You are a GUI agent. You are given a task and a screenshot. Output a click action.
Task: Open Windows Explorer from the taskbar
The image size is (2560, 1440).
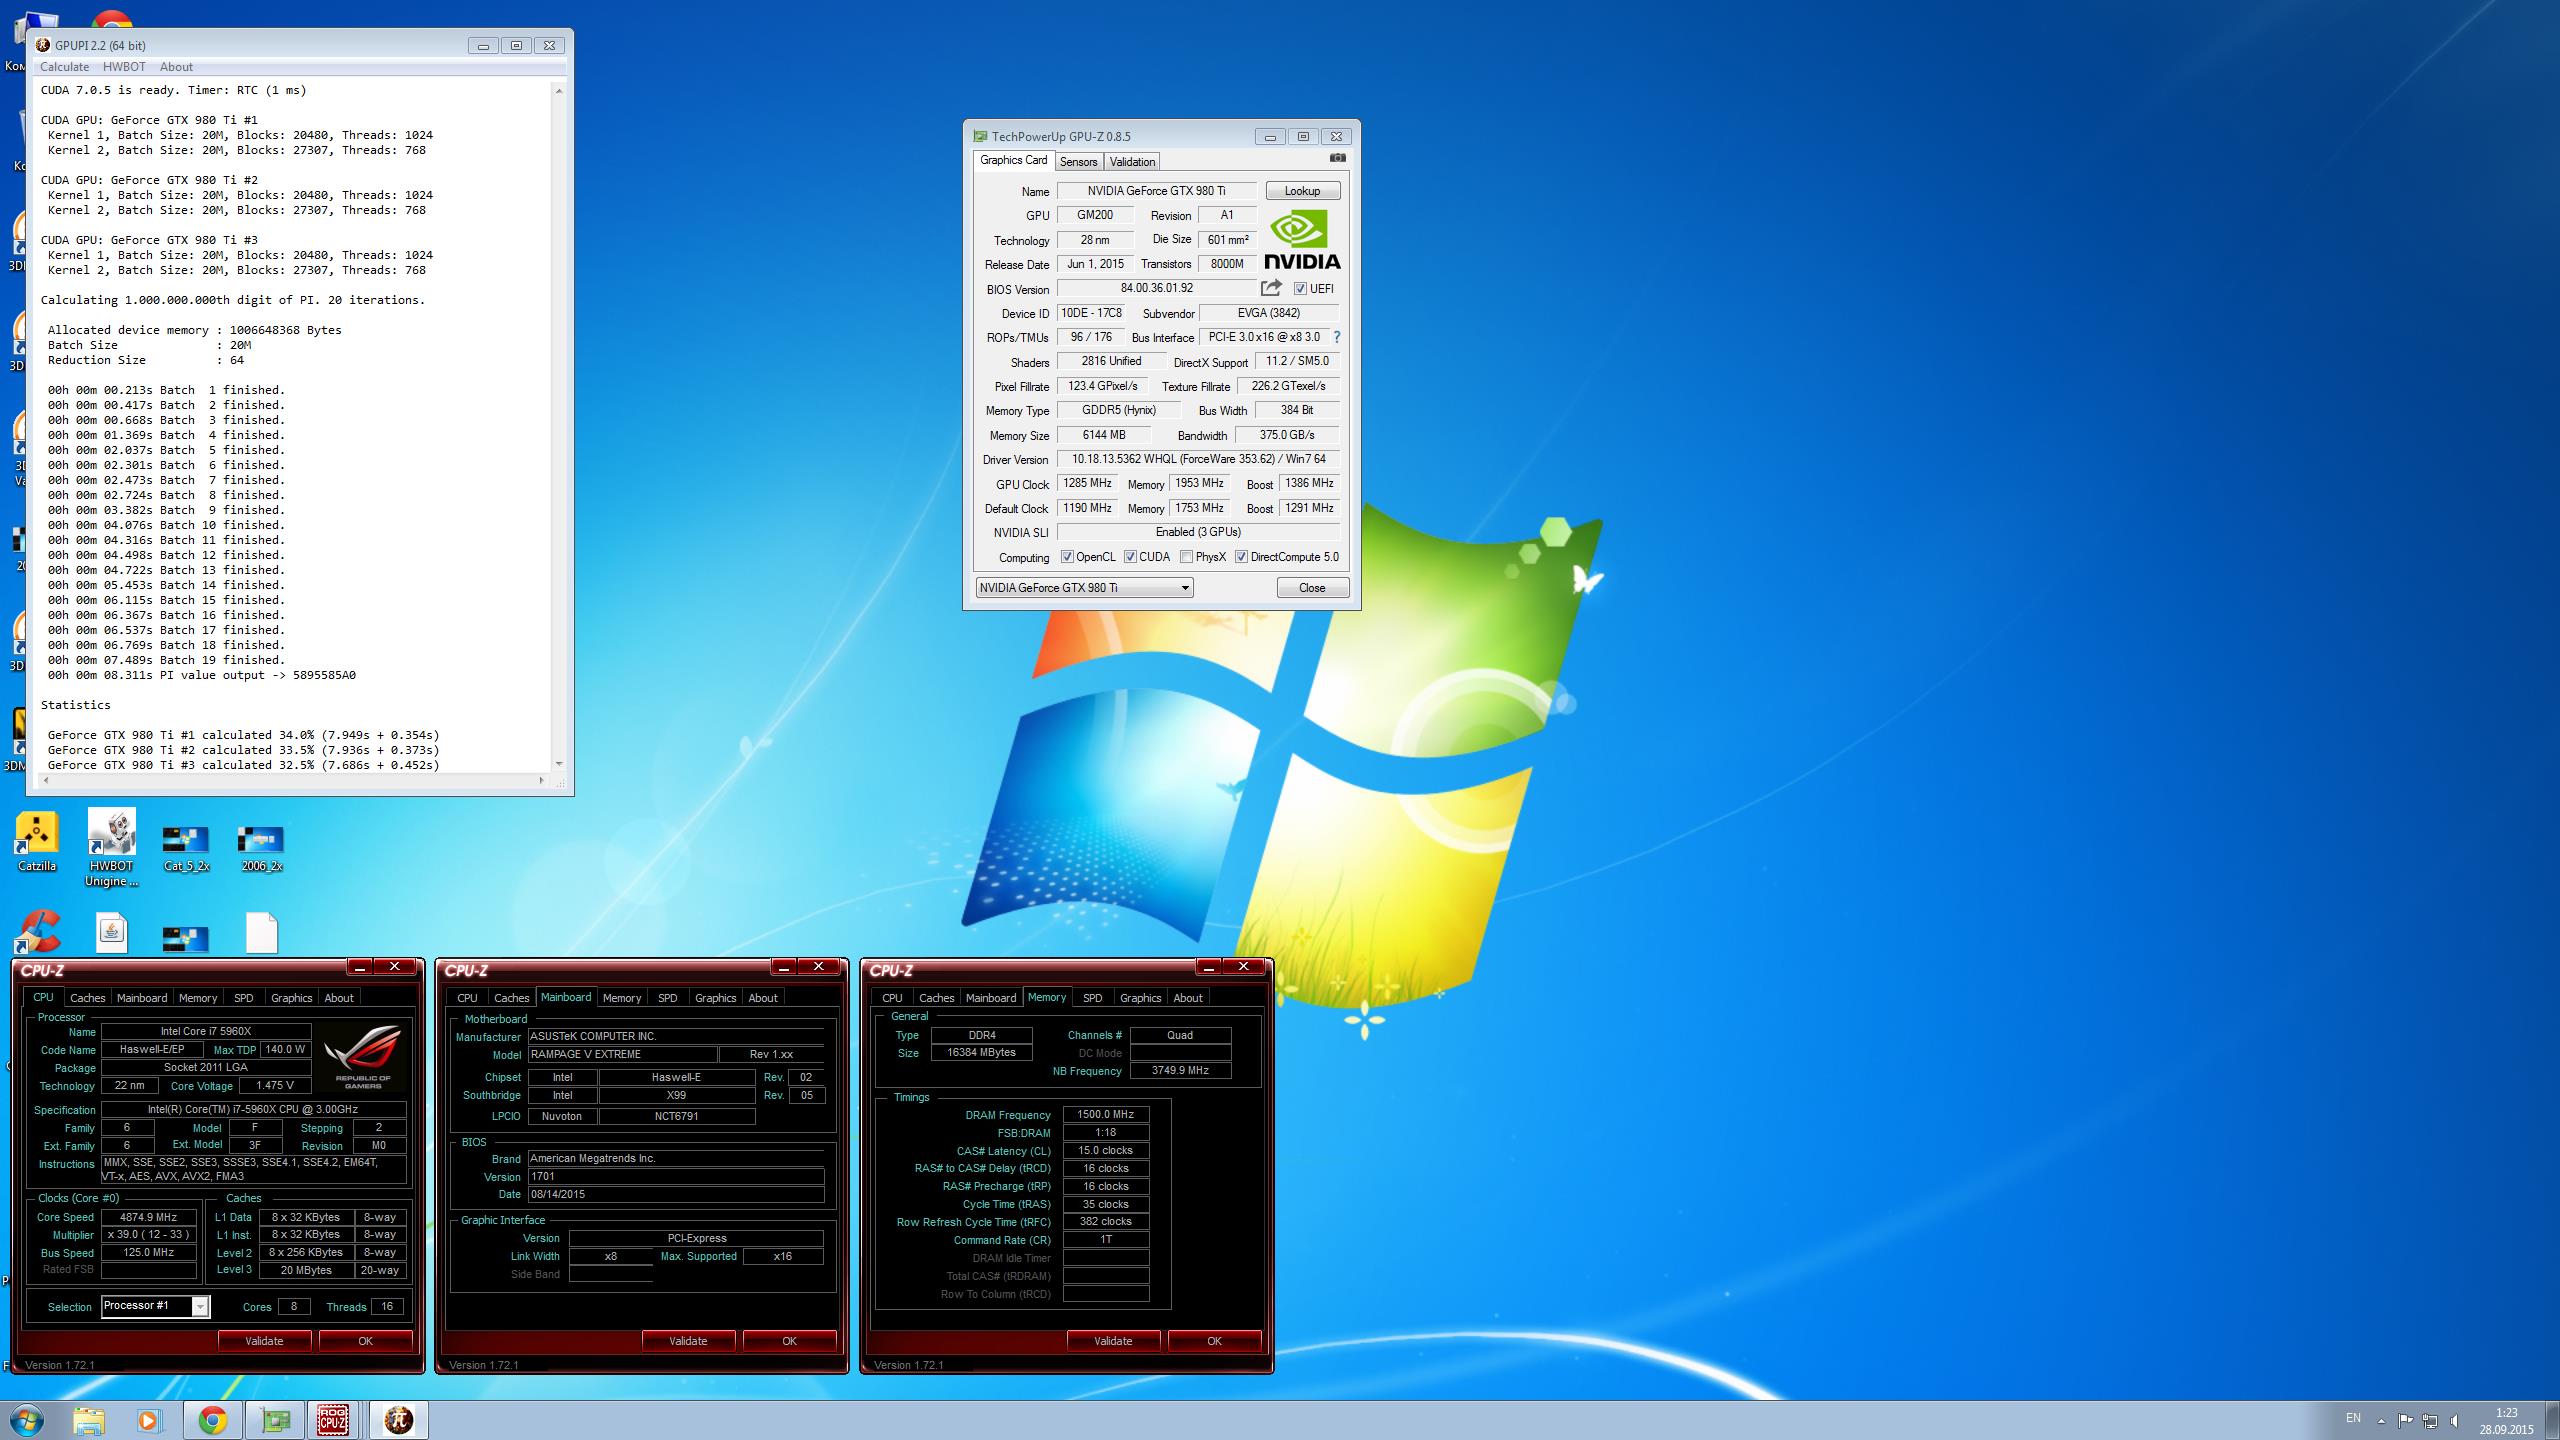[x=89, y=1420]
